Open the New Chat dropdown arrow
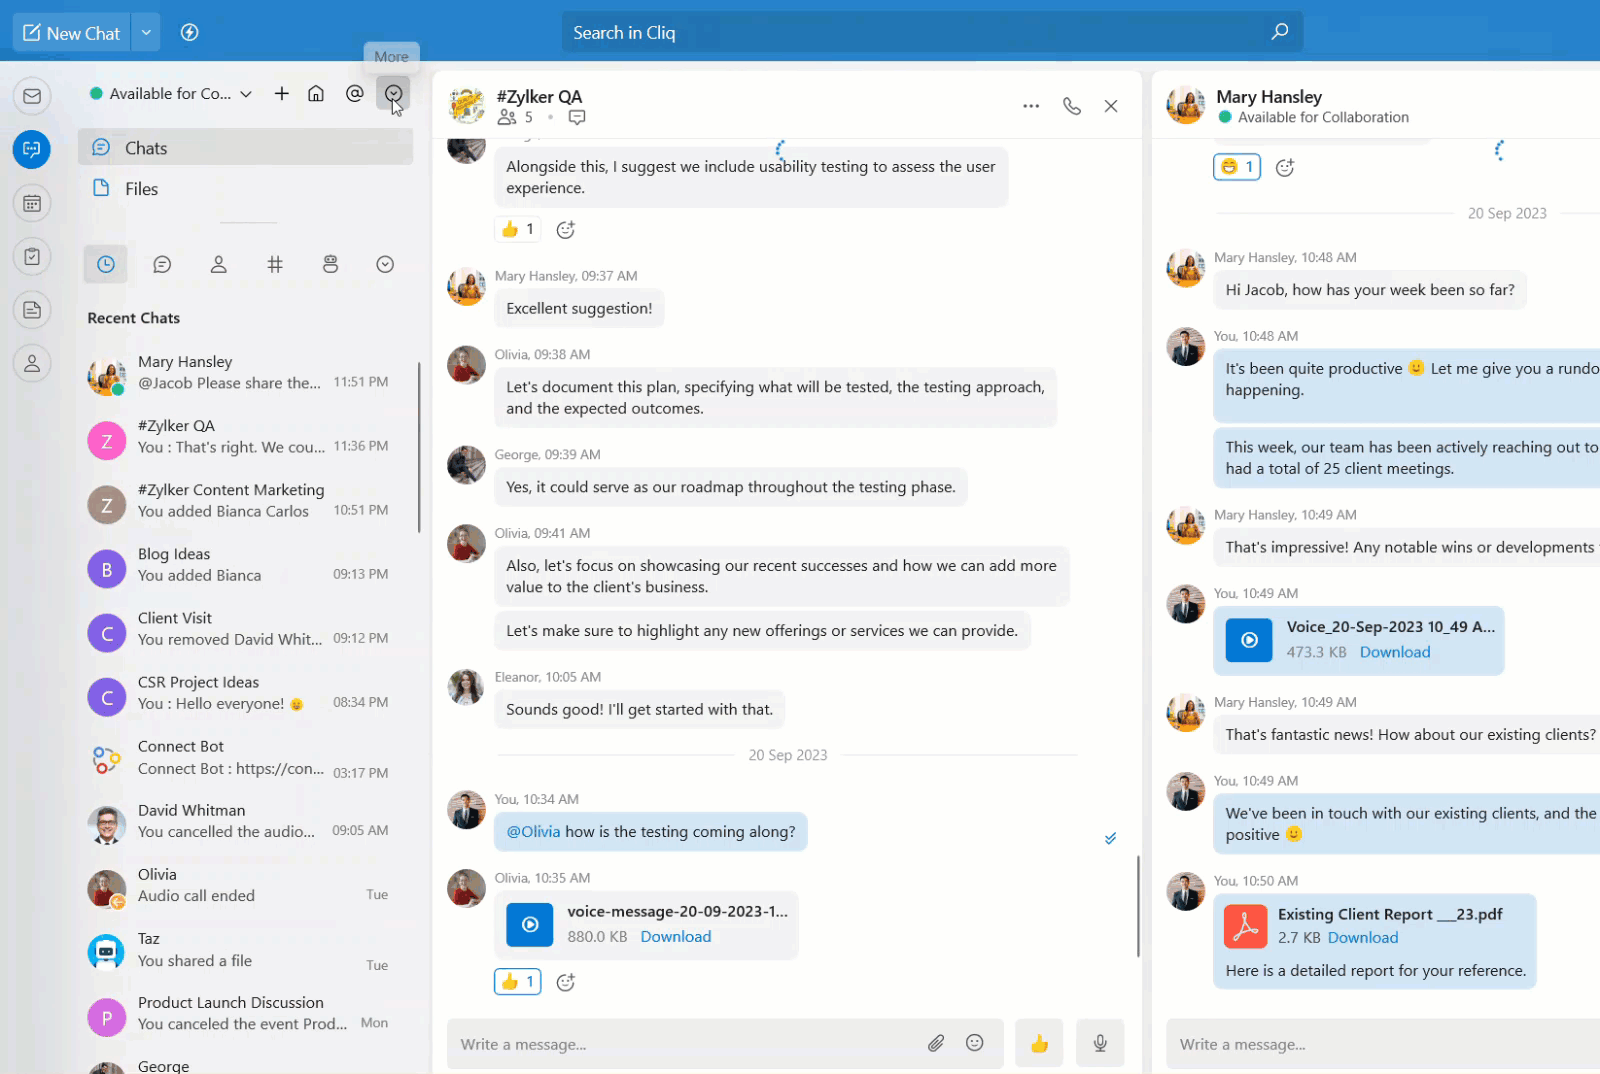The width and height of the screenshot is (1600, 1074). tap(146, 33)
